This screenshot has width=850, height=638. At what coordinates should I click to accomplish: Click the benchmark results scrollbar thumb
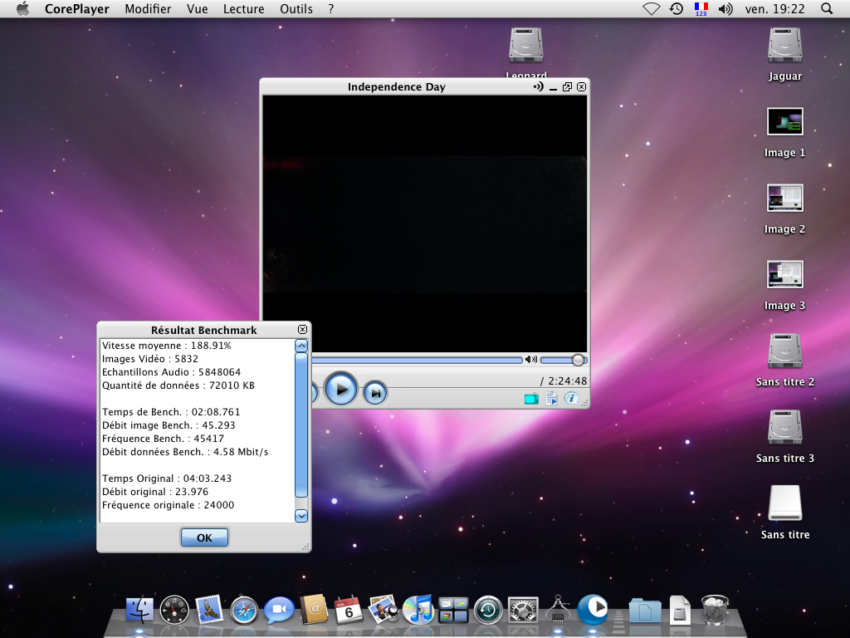(301, 424)
